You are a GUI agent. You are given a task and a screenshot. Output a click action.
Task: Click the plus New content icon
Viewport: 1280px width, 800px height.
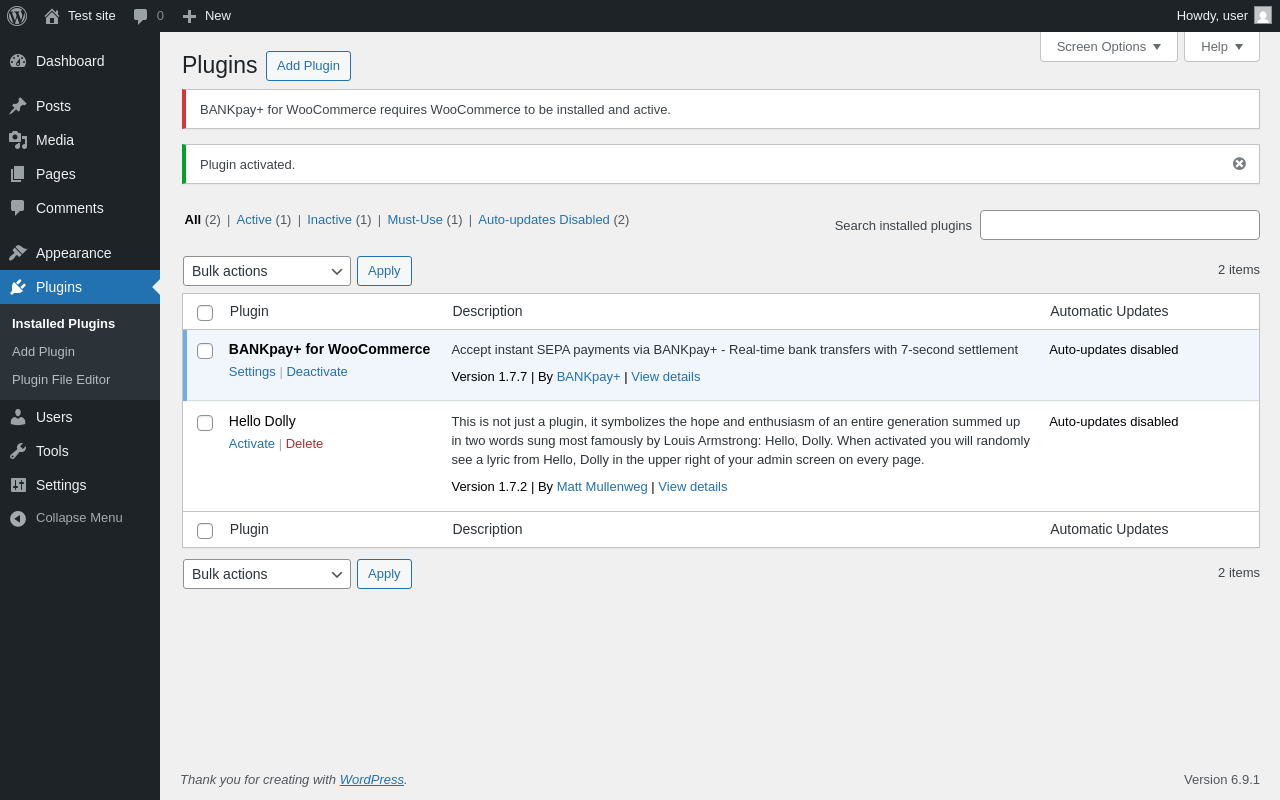pyautogui.click(x=189, y=16)
